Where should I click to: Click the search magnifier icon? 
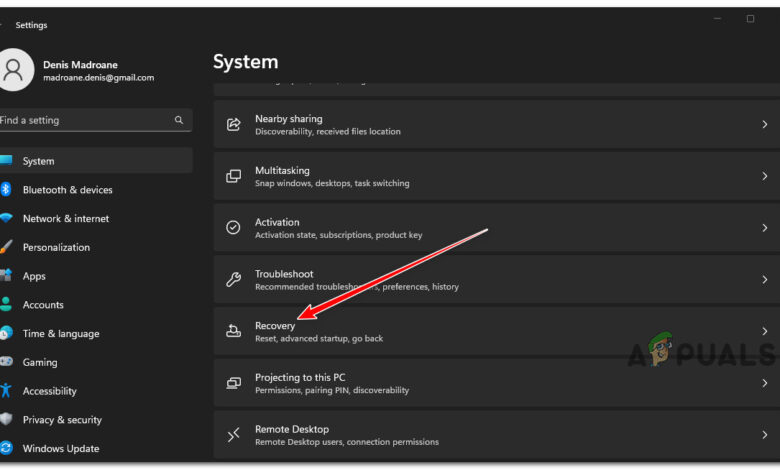pos(179,120)
